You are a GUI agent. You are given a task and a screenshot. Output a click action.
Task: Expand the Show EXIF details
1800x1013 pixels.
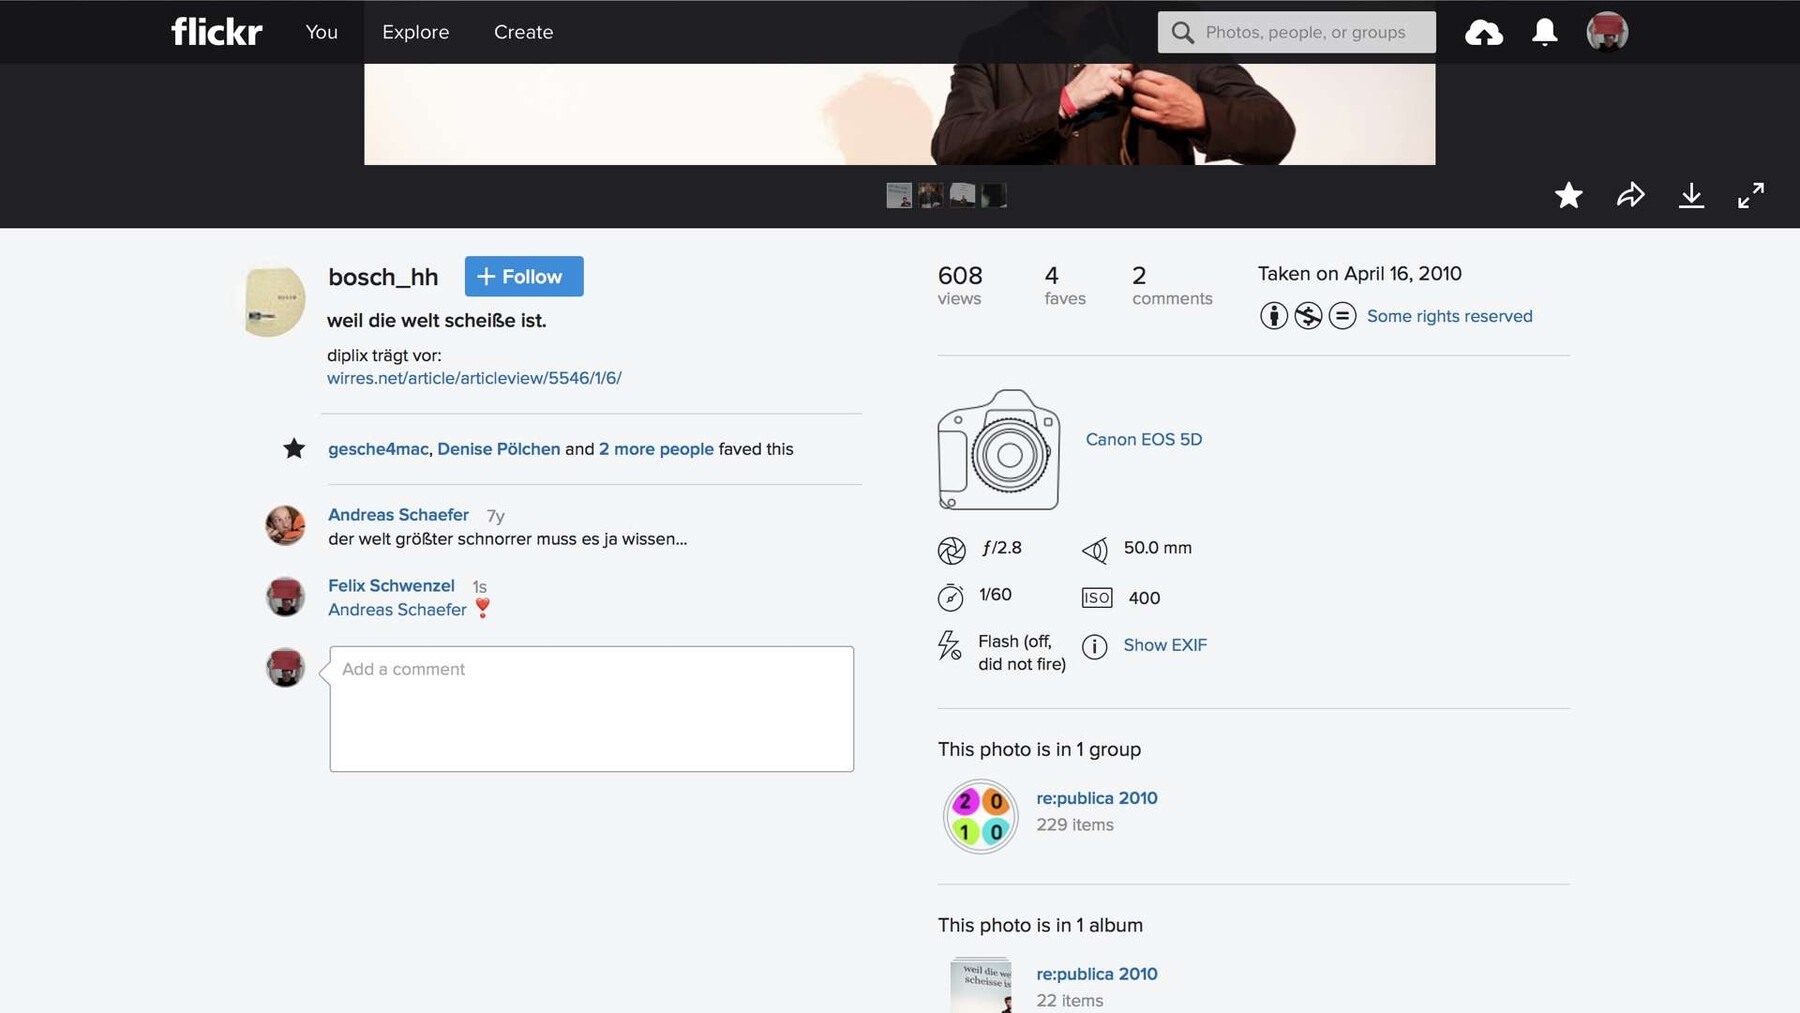1164,645
